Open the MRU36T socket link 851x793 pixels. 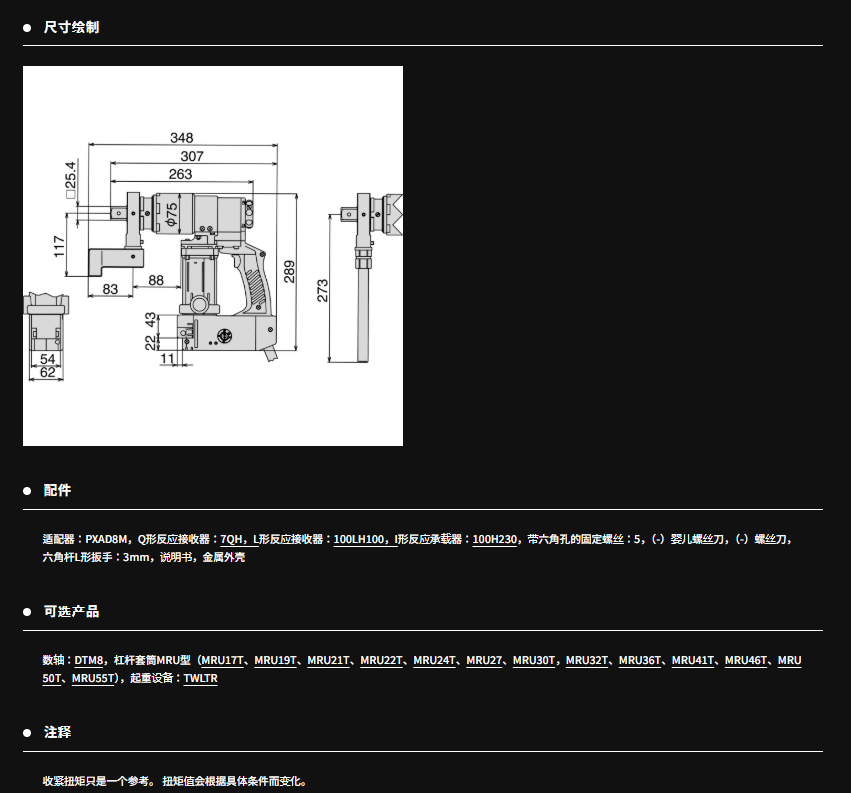[x=640, y=661]
